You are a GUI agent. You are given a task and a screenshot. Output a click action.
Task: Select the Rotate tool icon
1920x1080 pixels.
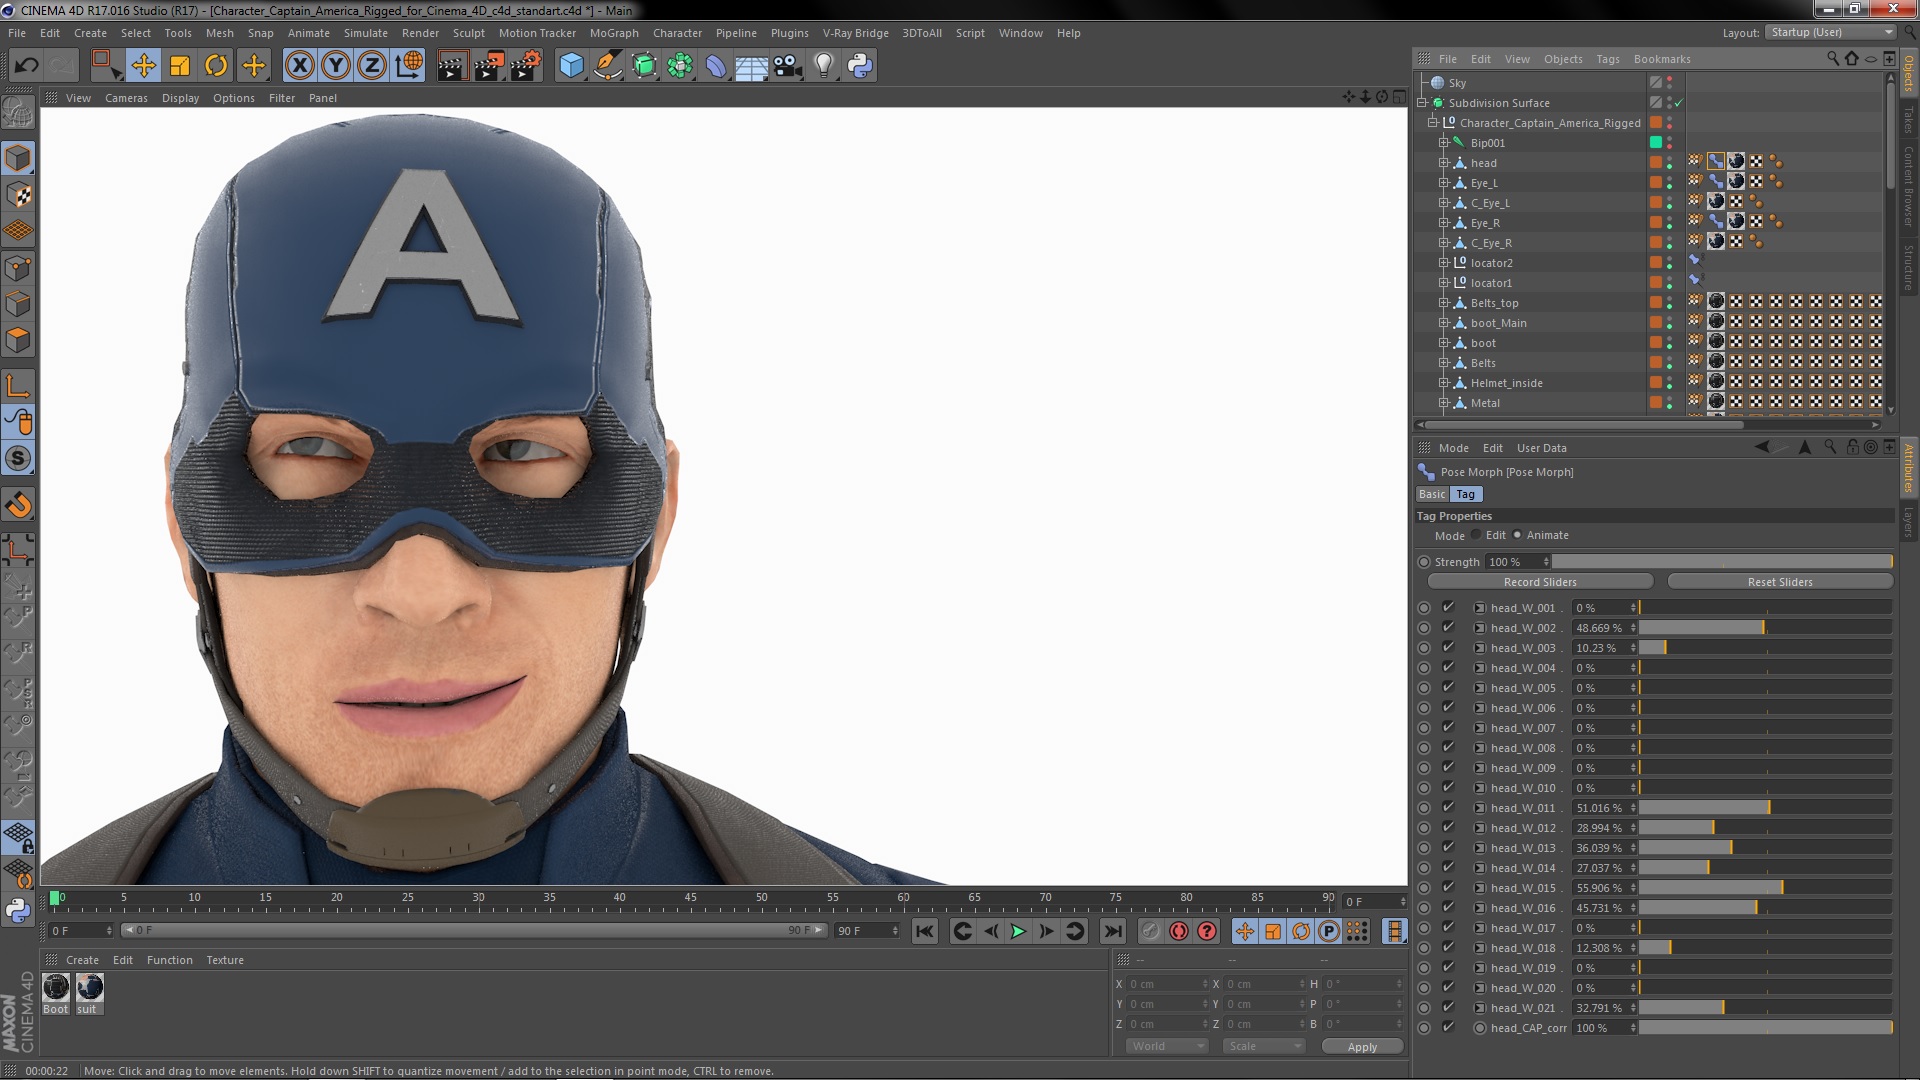216,66
